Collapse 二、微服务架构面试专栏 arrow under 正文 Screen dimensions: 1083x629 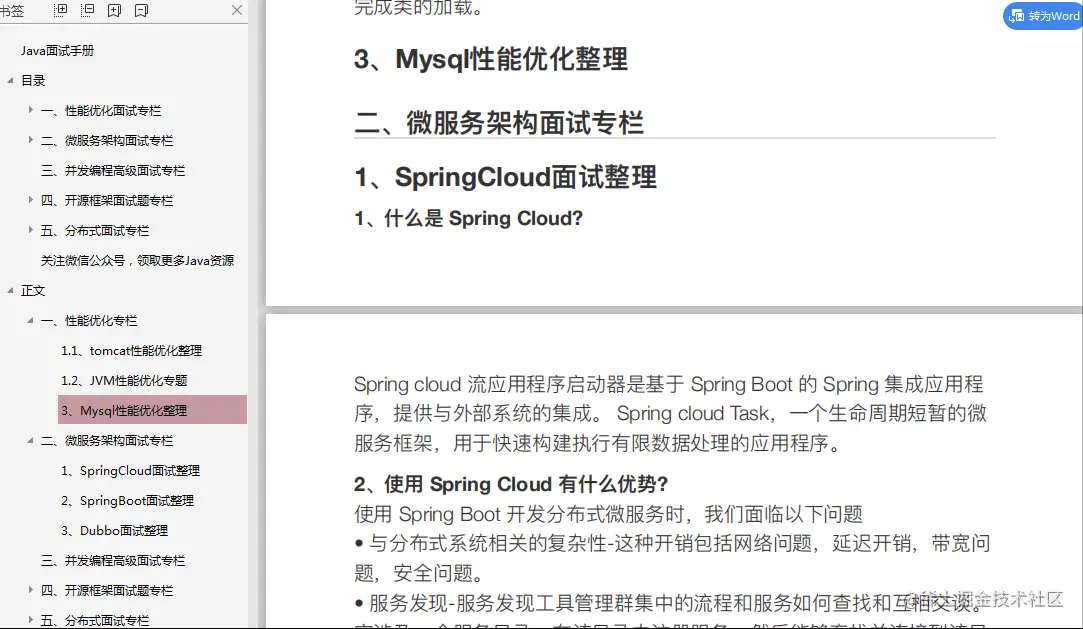point(30,441)
